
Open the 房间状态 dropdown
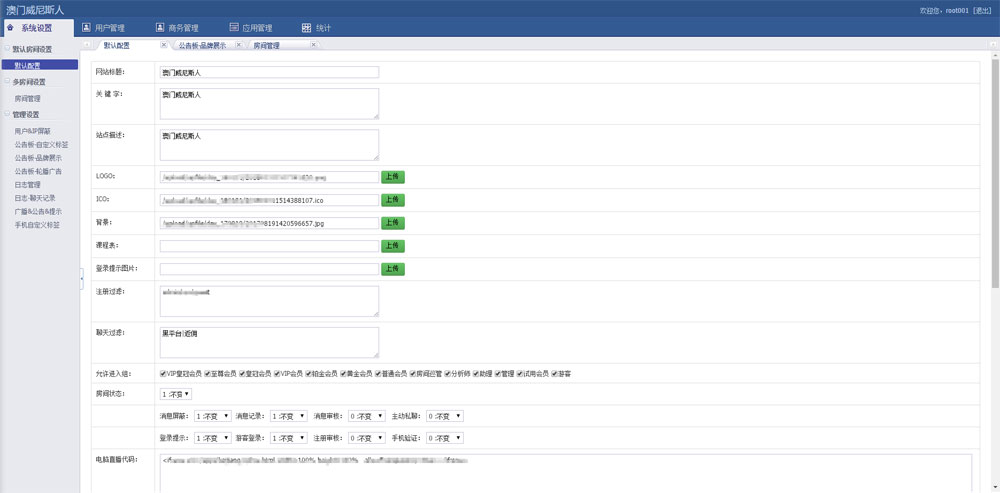coord(175,394)
